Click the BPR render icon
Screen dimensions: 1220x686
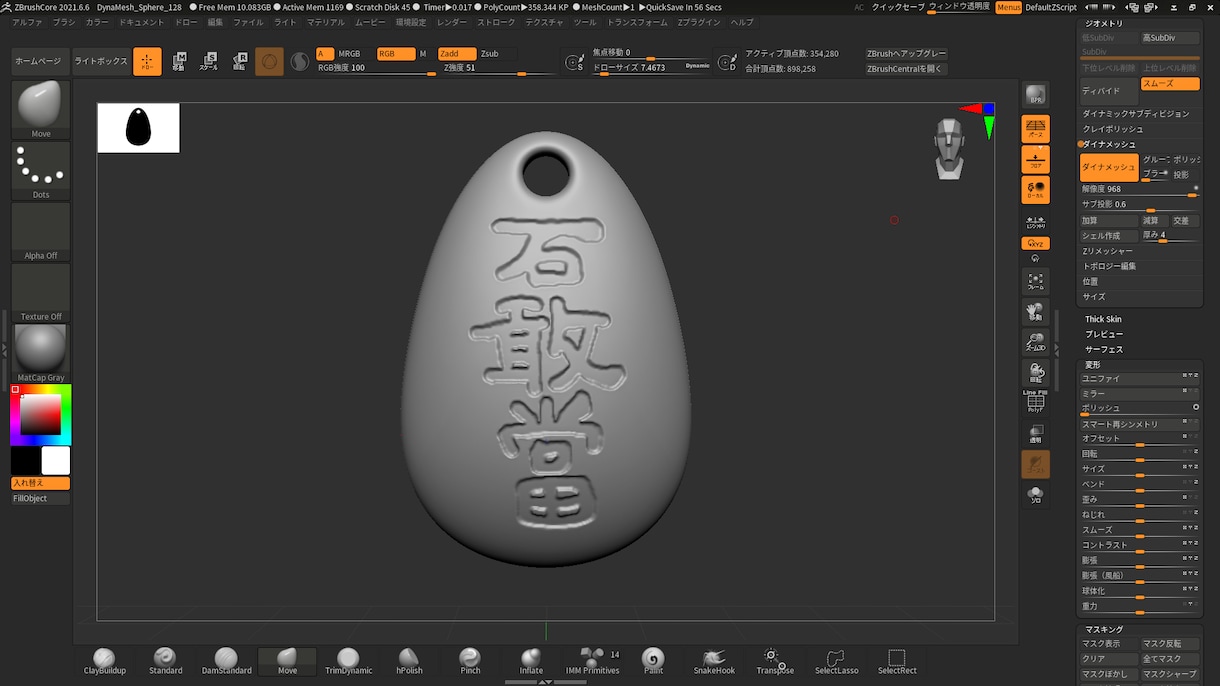click(1035, 96)
